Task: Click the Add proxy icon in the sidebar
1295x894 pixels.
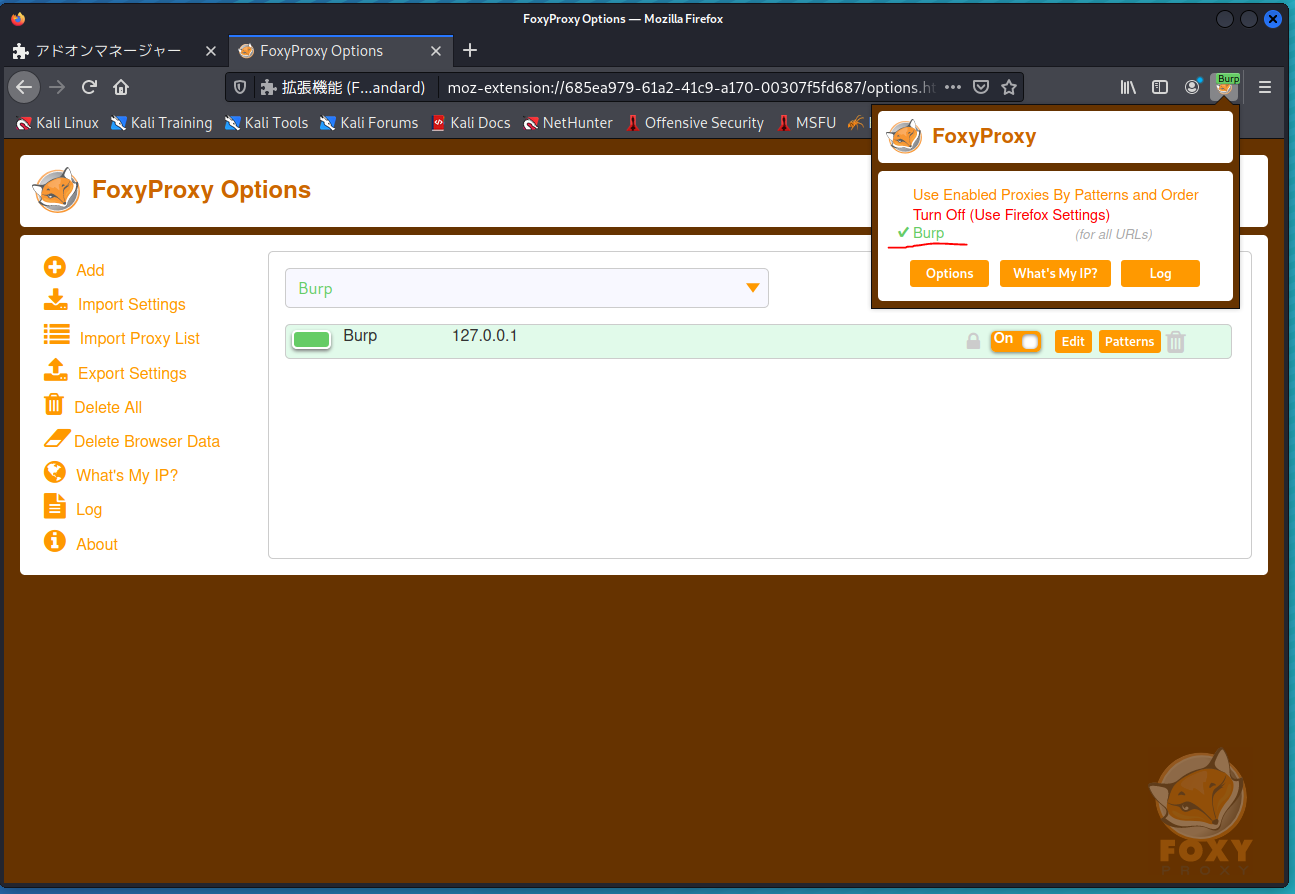Action: tap(56, 268)
